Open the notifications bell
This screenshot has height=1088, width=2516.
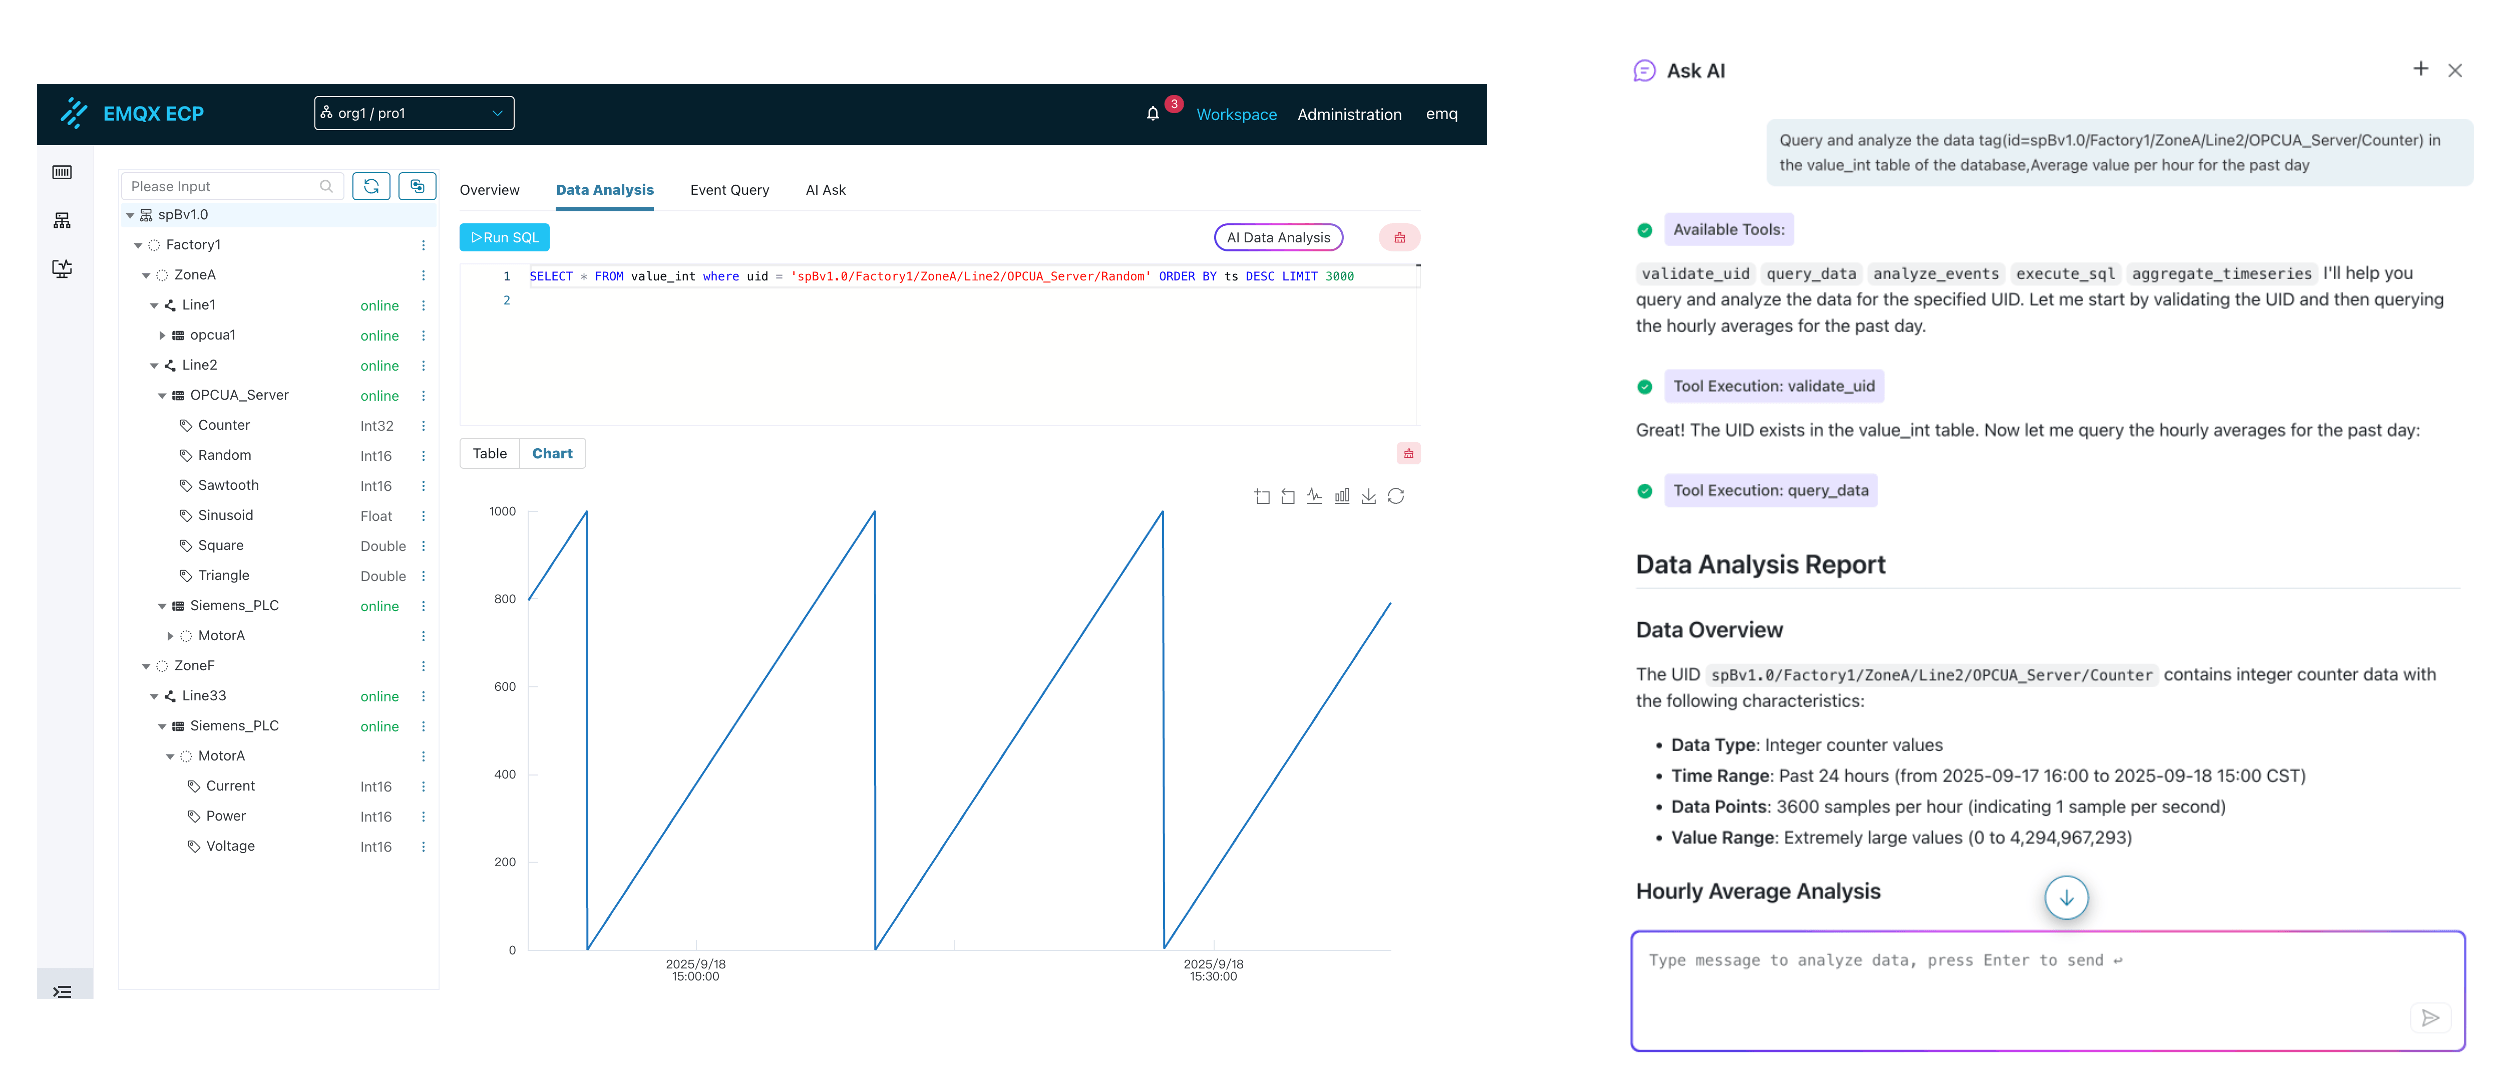(1153, 114)
